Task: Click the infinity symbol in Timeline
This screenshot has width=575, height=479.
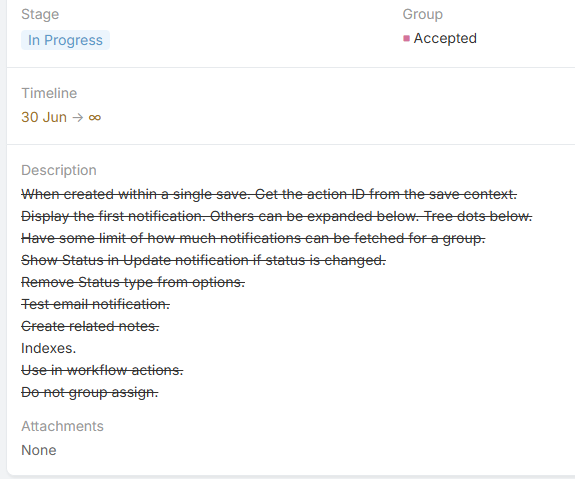Action: point(95,117)
